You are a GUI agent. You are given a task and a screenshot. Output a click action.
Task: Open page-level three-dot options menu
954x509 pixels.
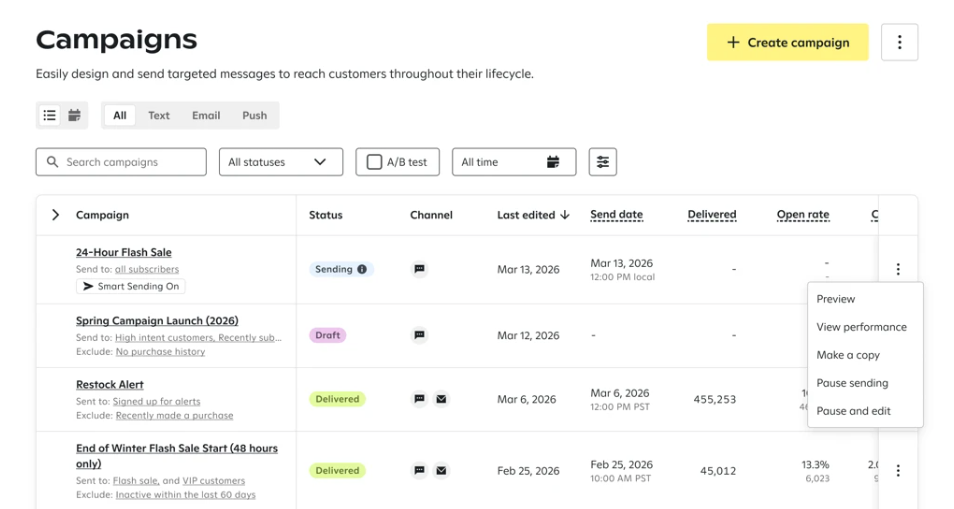(x=899, y=43)
